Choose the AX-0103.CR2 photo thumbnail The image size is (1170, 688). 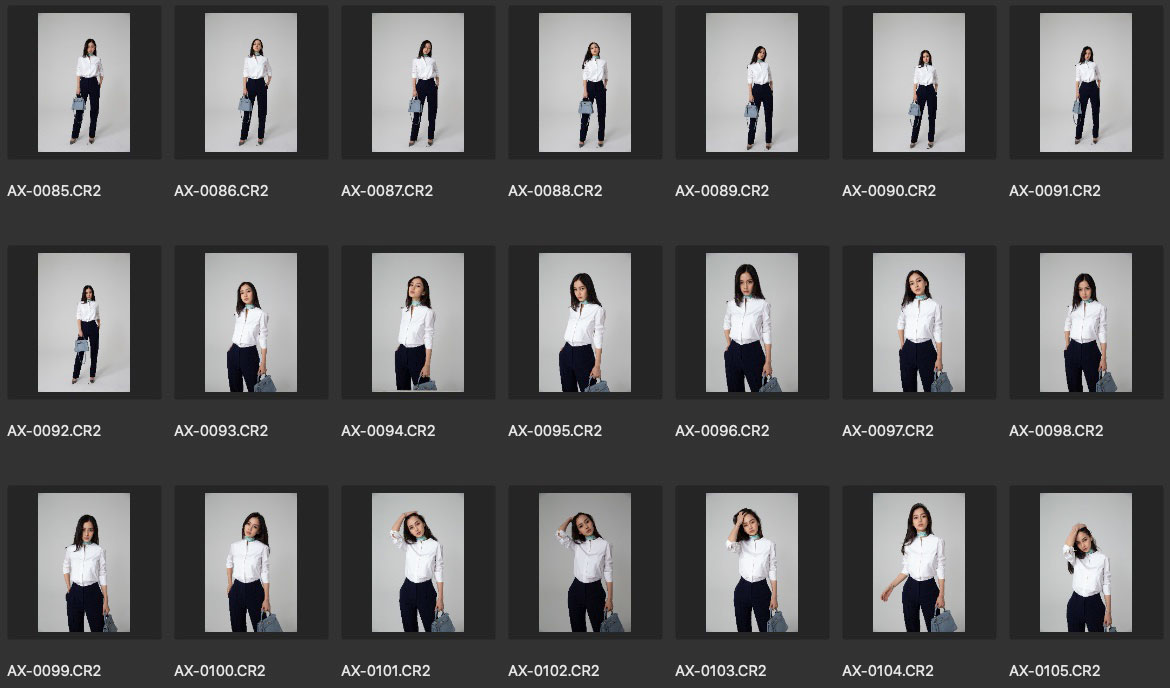(x=752, y=562)
